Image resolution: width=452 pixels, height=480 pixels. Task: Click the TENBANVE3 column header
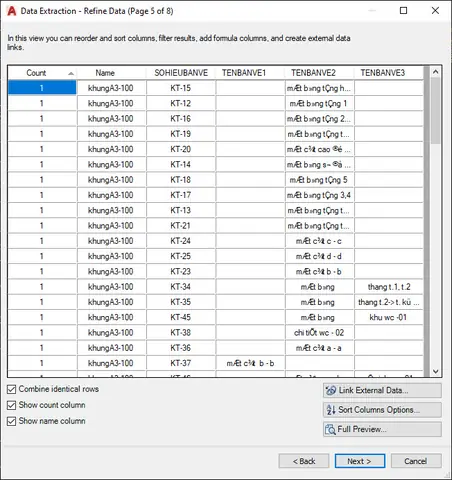coord(388,73)
